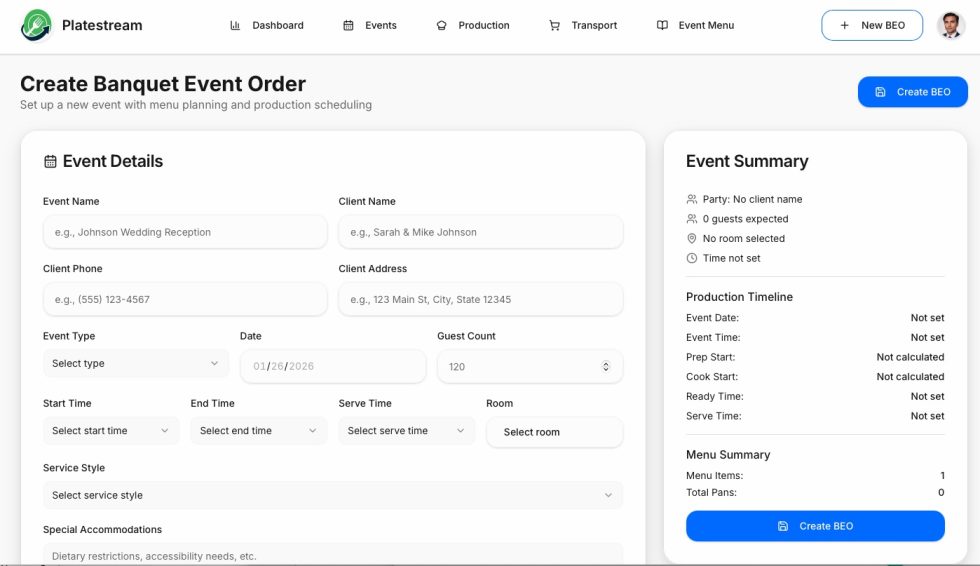
Task: Click the plus icon in New BEO
Action: coord(844,26)
